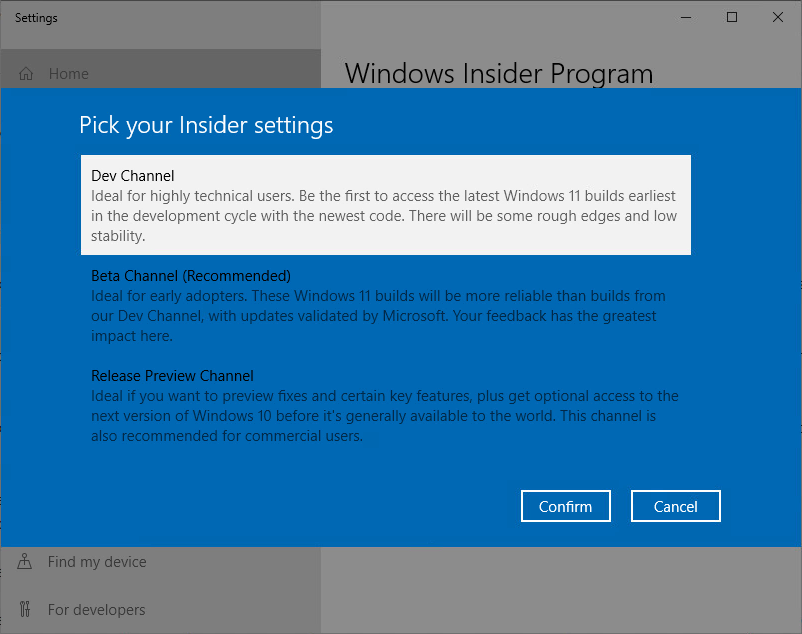Screen dimensions: 802x634
Task: Cancel the Insider settings dialog
Action: [676, 506]
